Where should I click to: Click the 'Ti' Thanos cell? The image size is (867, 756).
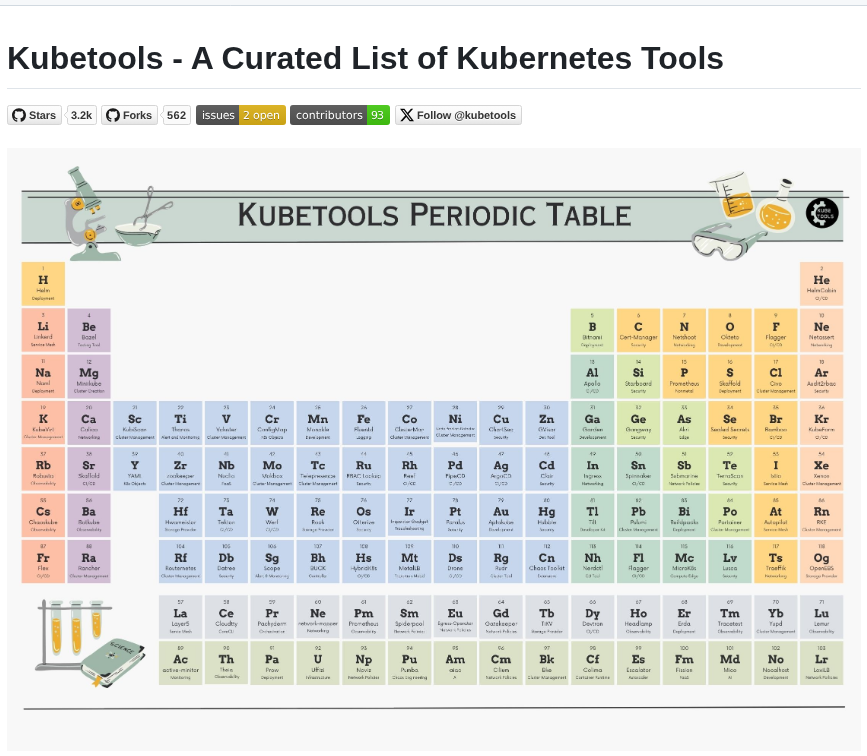[180, 423]
